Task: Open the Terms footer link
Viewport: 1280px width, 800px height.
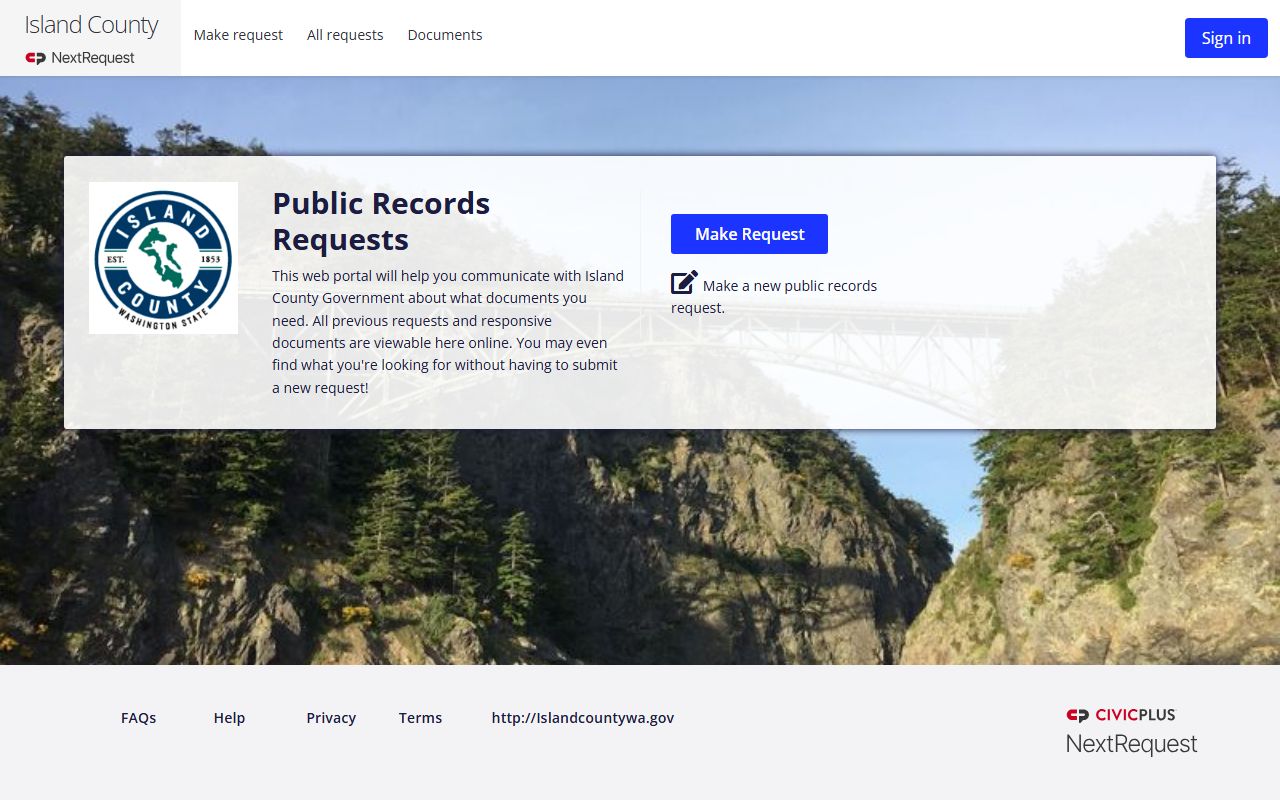Action: [420, 718]
